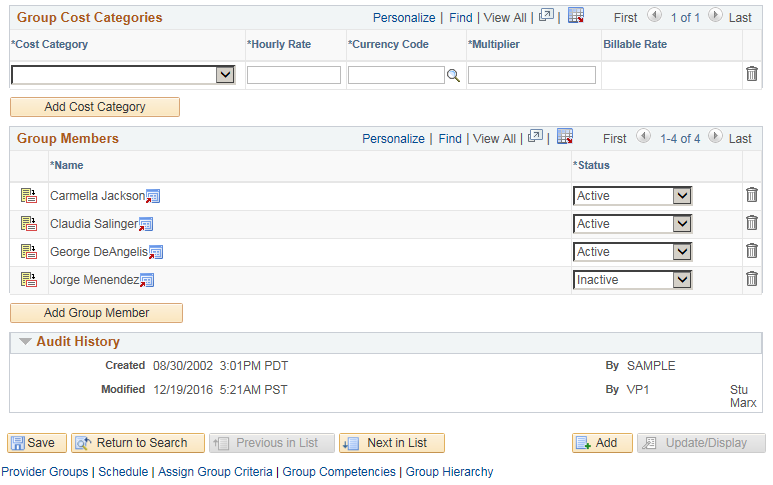Click the Return to Search button
The image size is (773, 485).
tap(138, 443)
